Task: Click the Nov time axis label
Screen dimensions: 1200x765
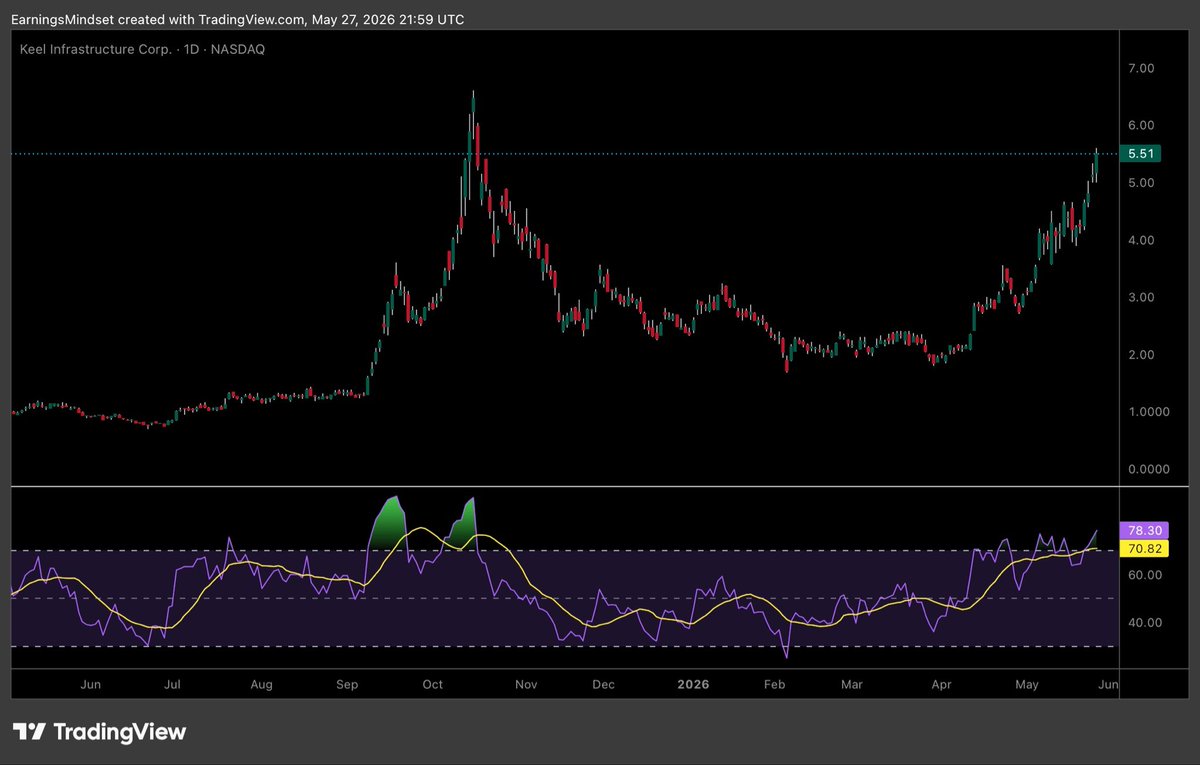Action: [x=526, y=685]
